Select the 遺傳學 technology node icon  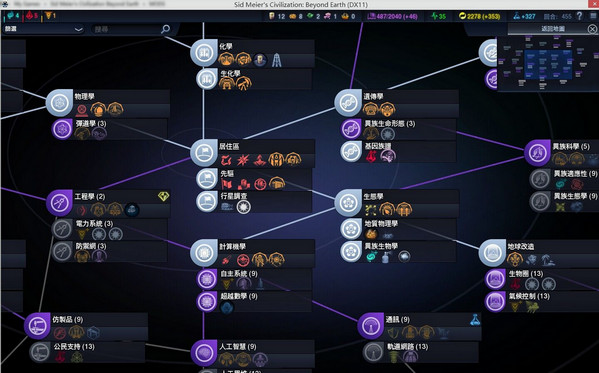348,103
